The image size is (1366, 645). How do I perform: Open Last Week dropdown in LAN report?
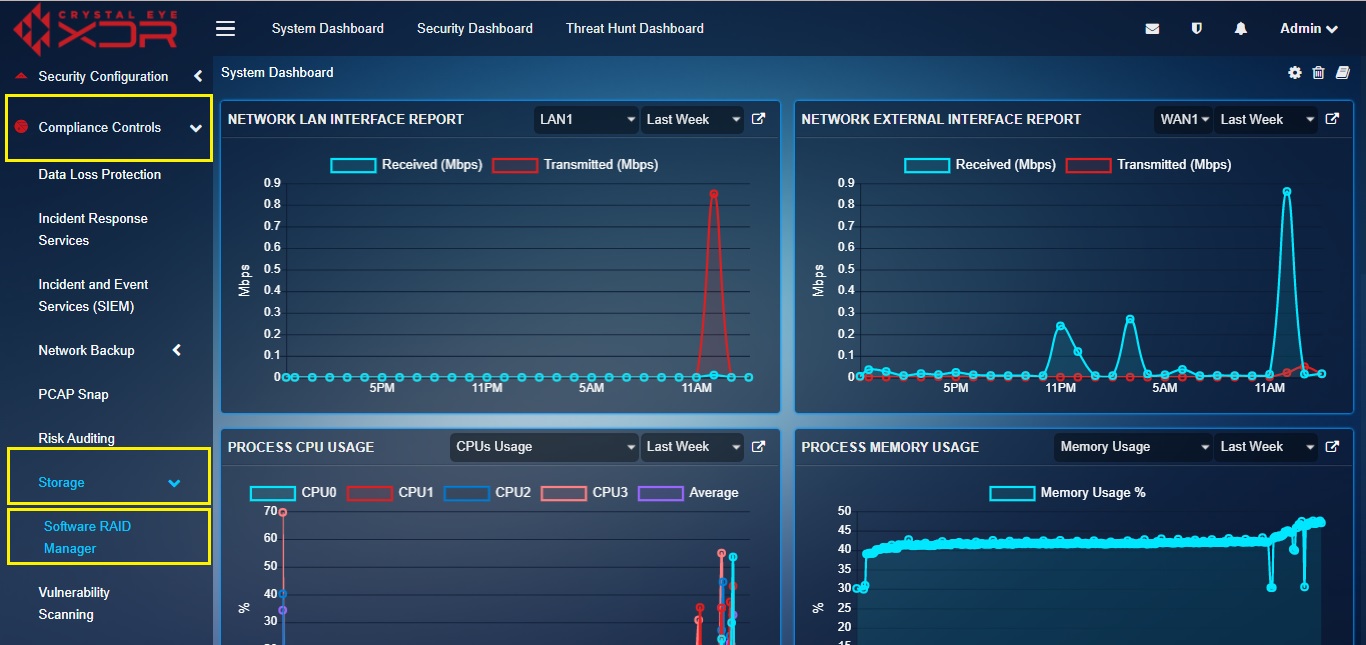click(692, 120)
